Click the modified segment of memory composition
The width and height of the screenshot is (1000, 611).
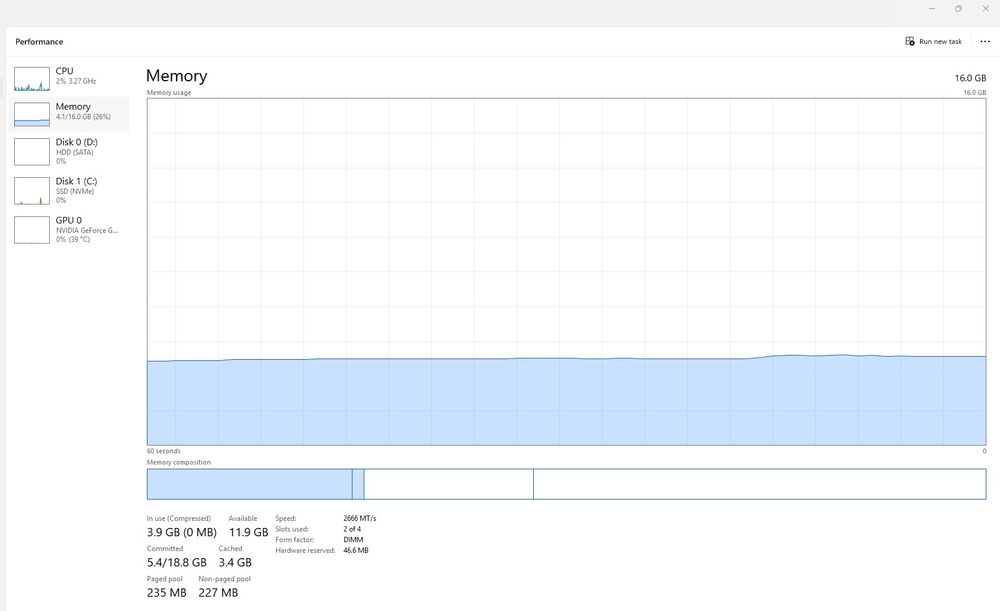(358, 484)
